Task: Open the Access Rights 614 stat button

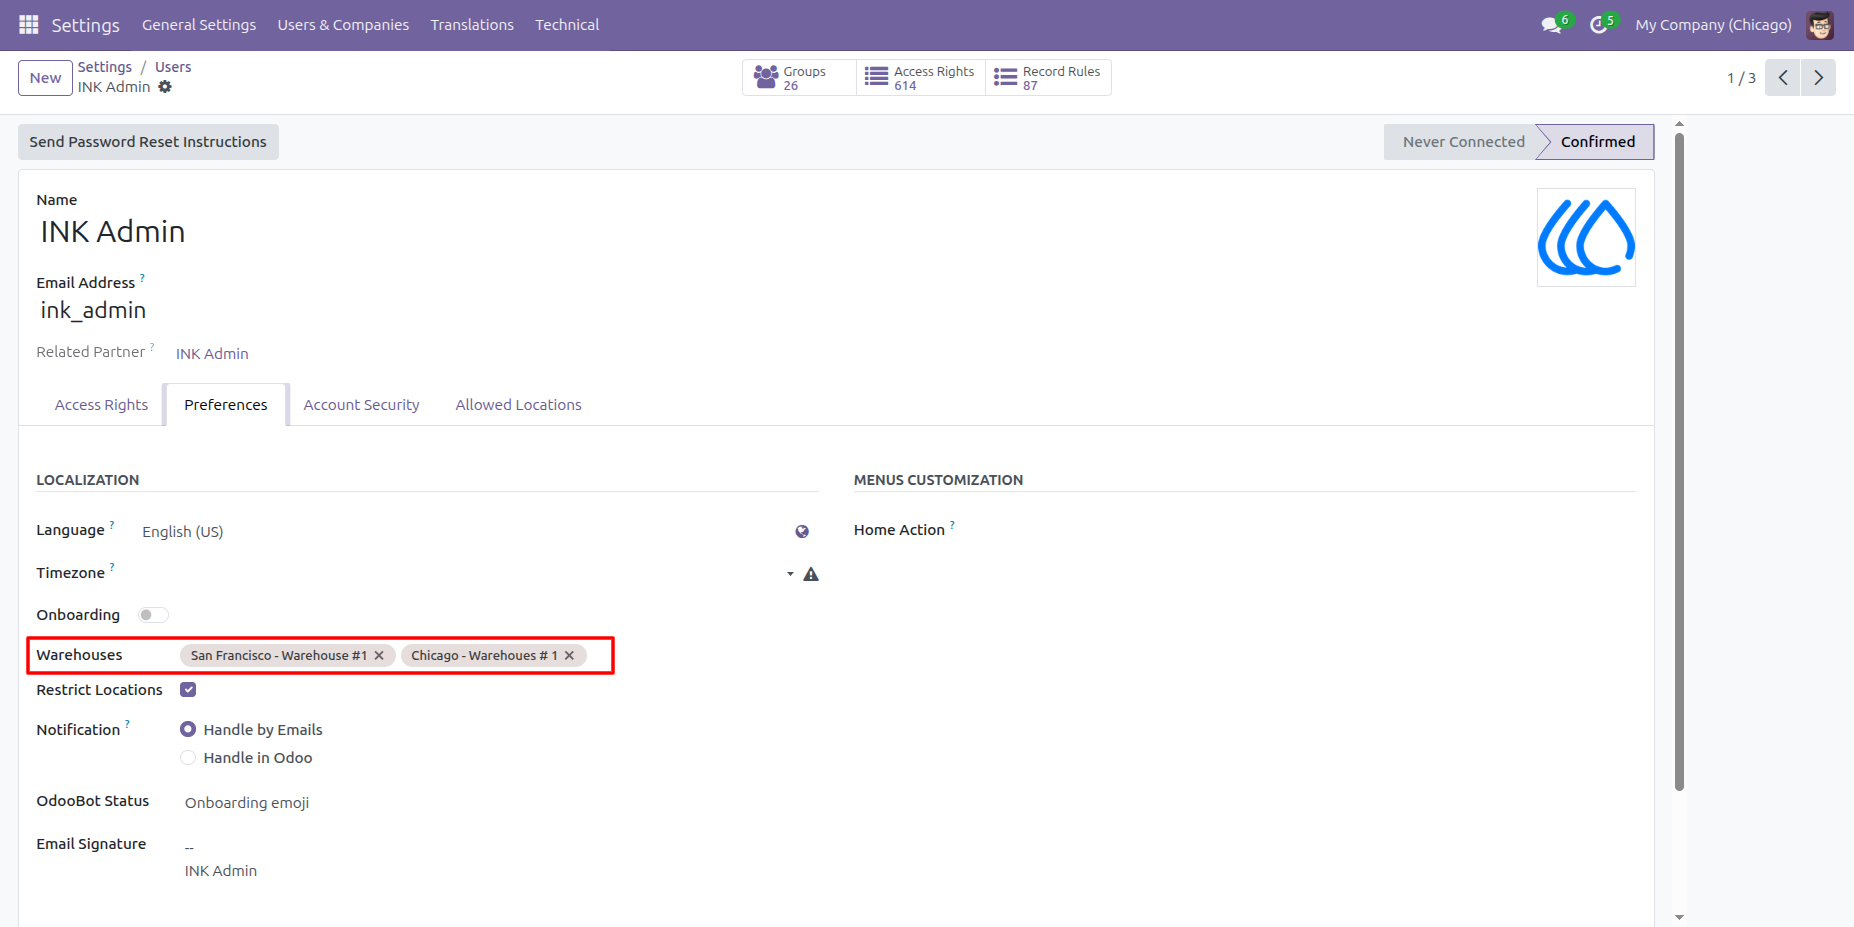Action: pyautogui.click(x=921, y=78)
